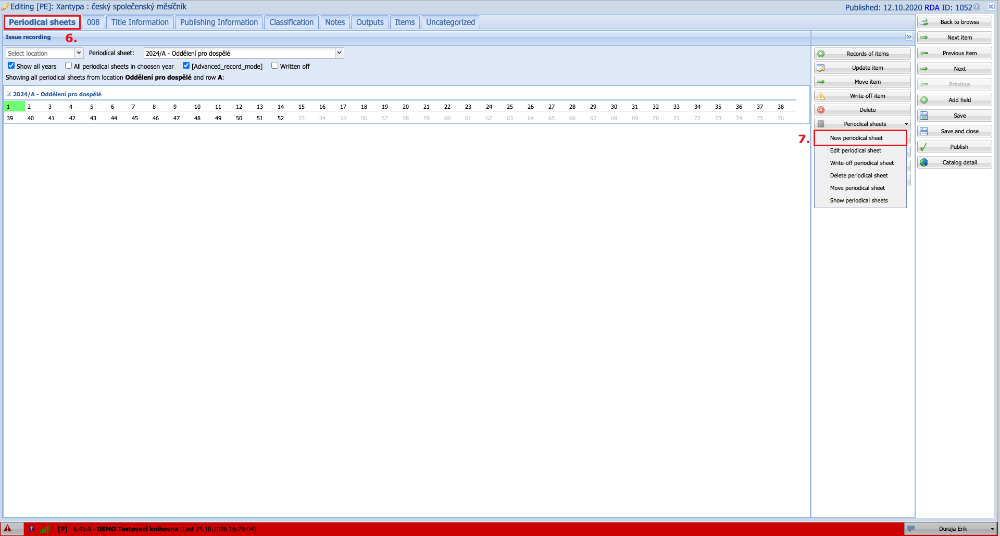The image size is (1000, 536).
Task: Open the Periodical sheet 2024/A combo box
Action: click(x=244, y=54)
